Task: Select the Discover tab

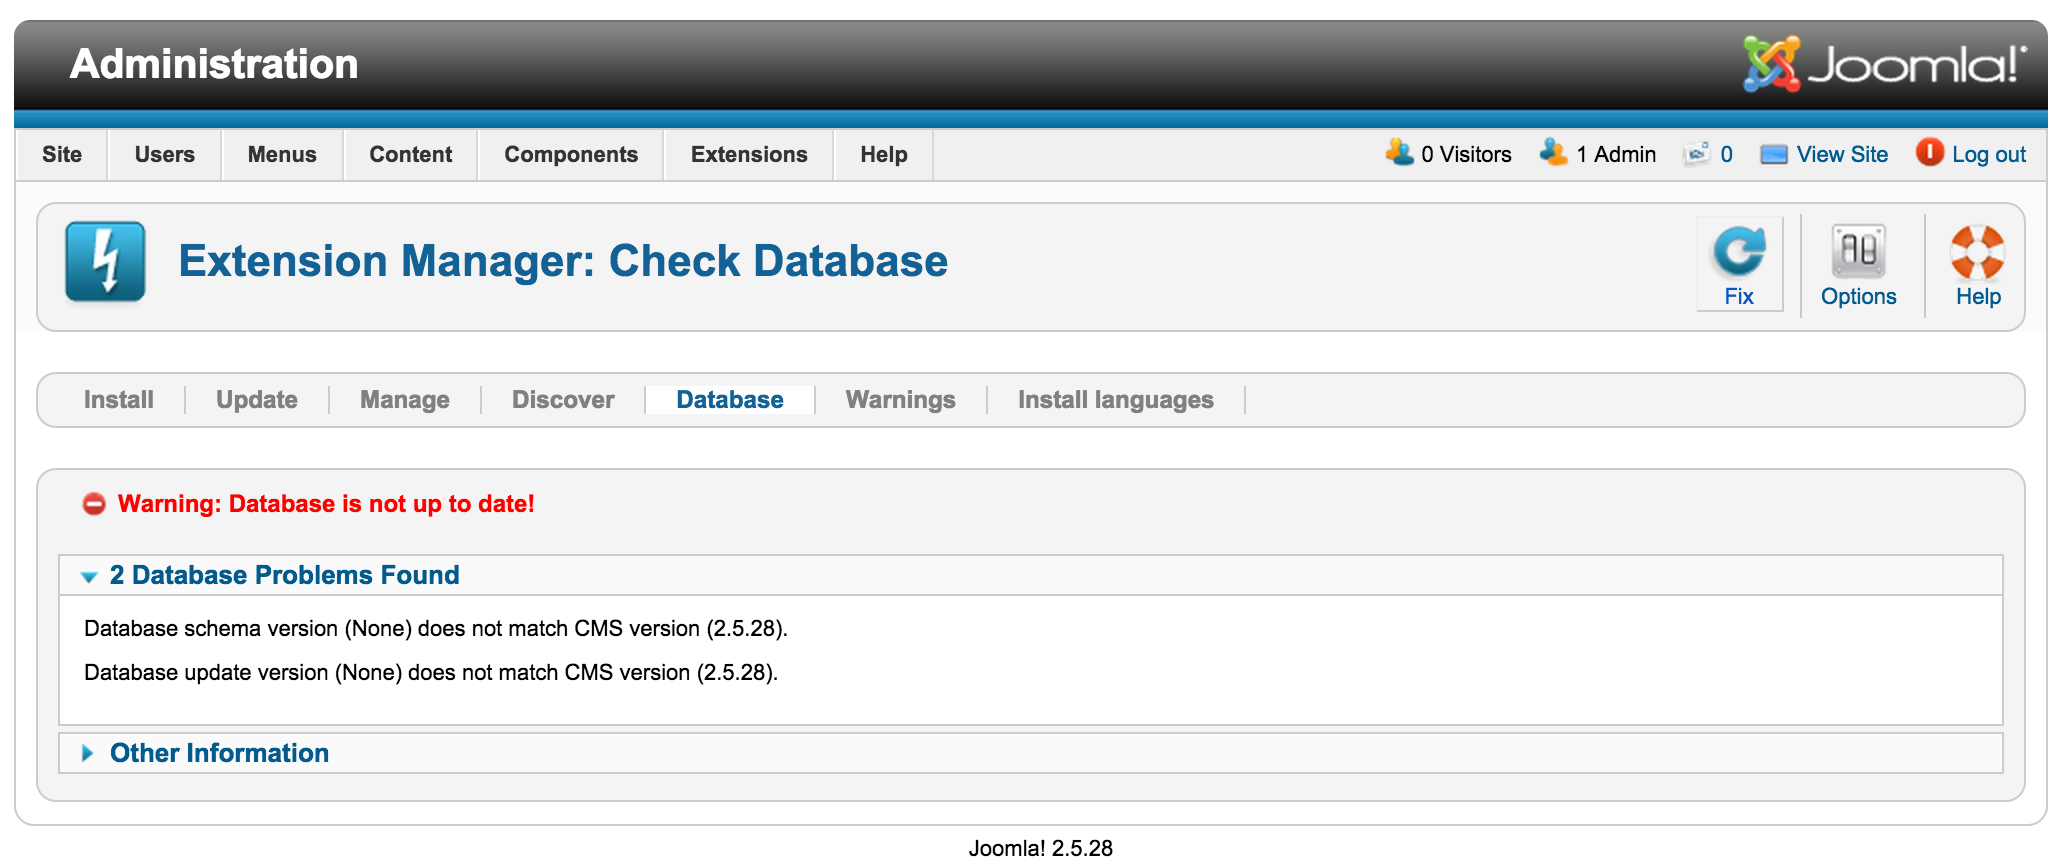Action: 563,400
